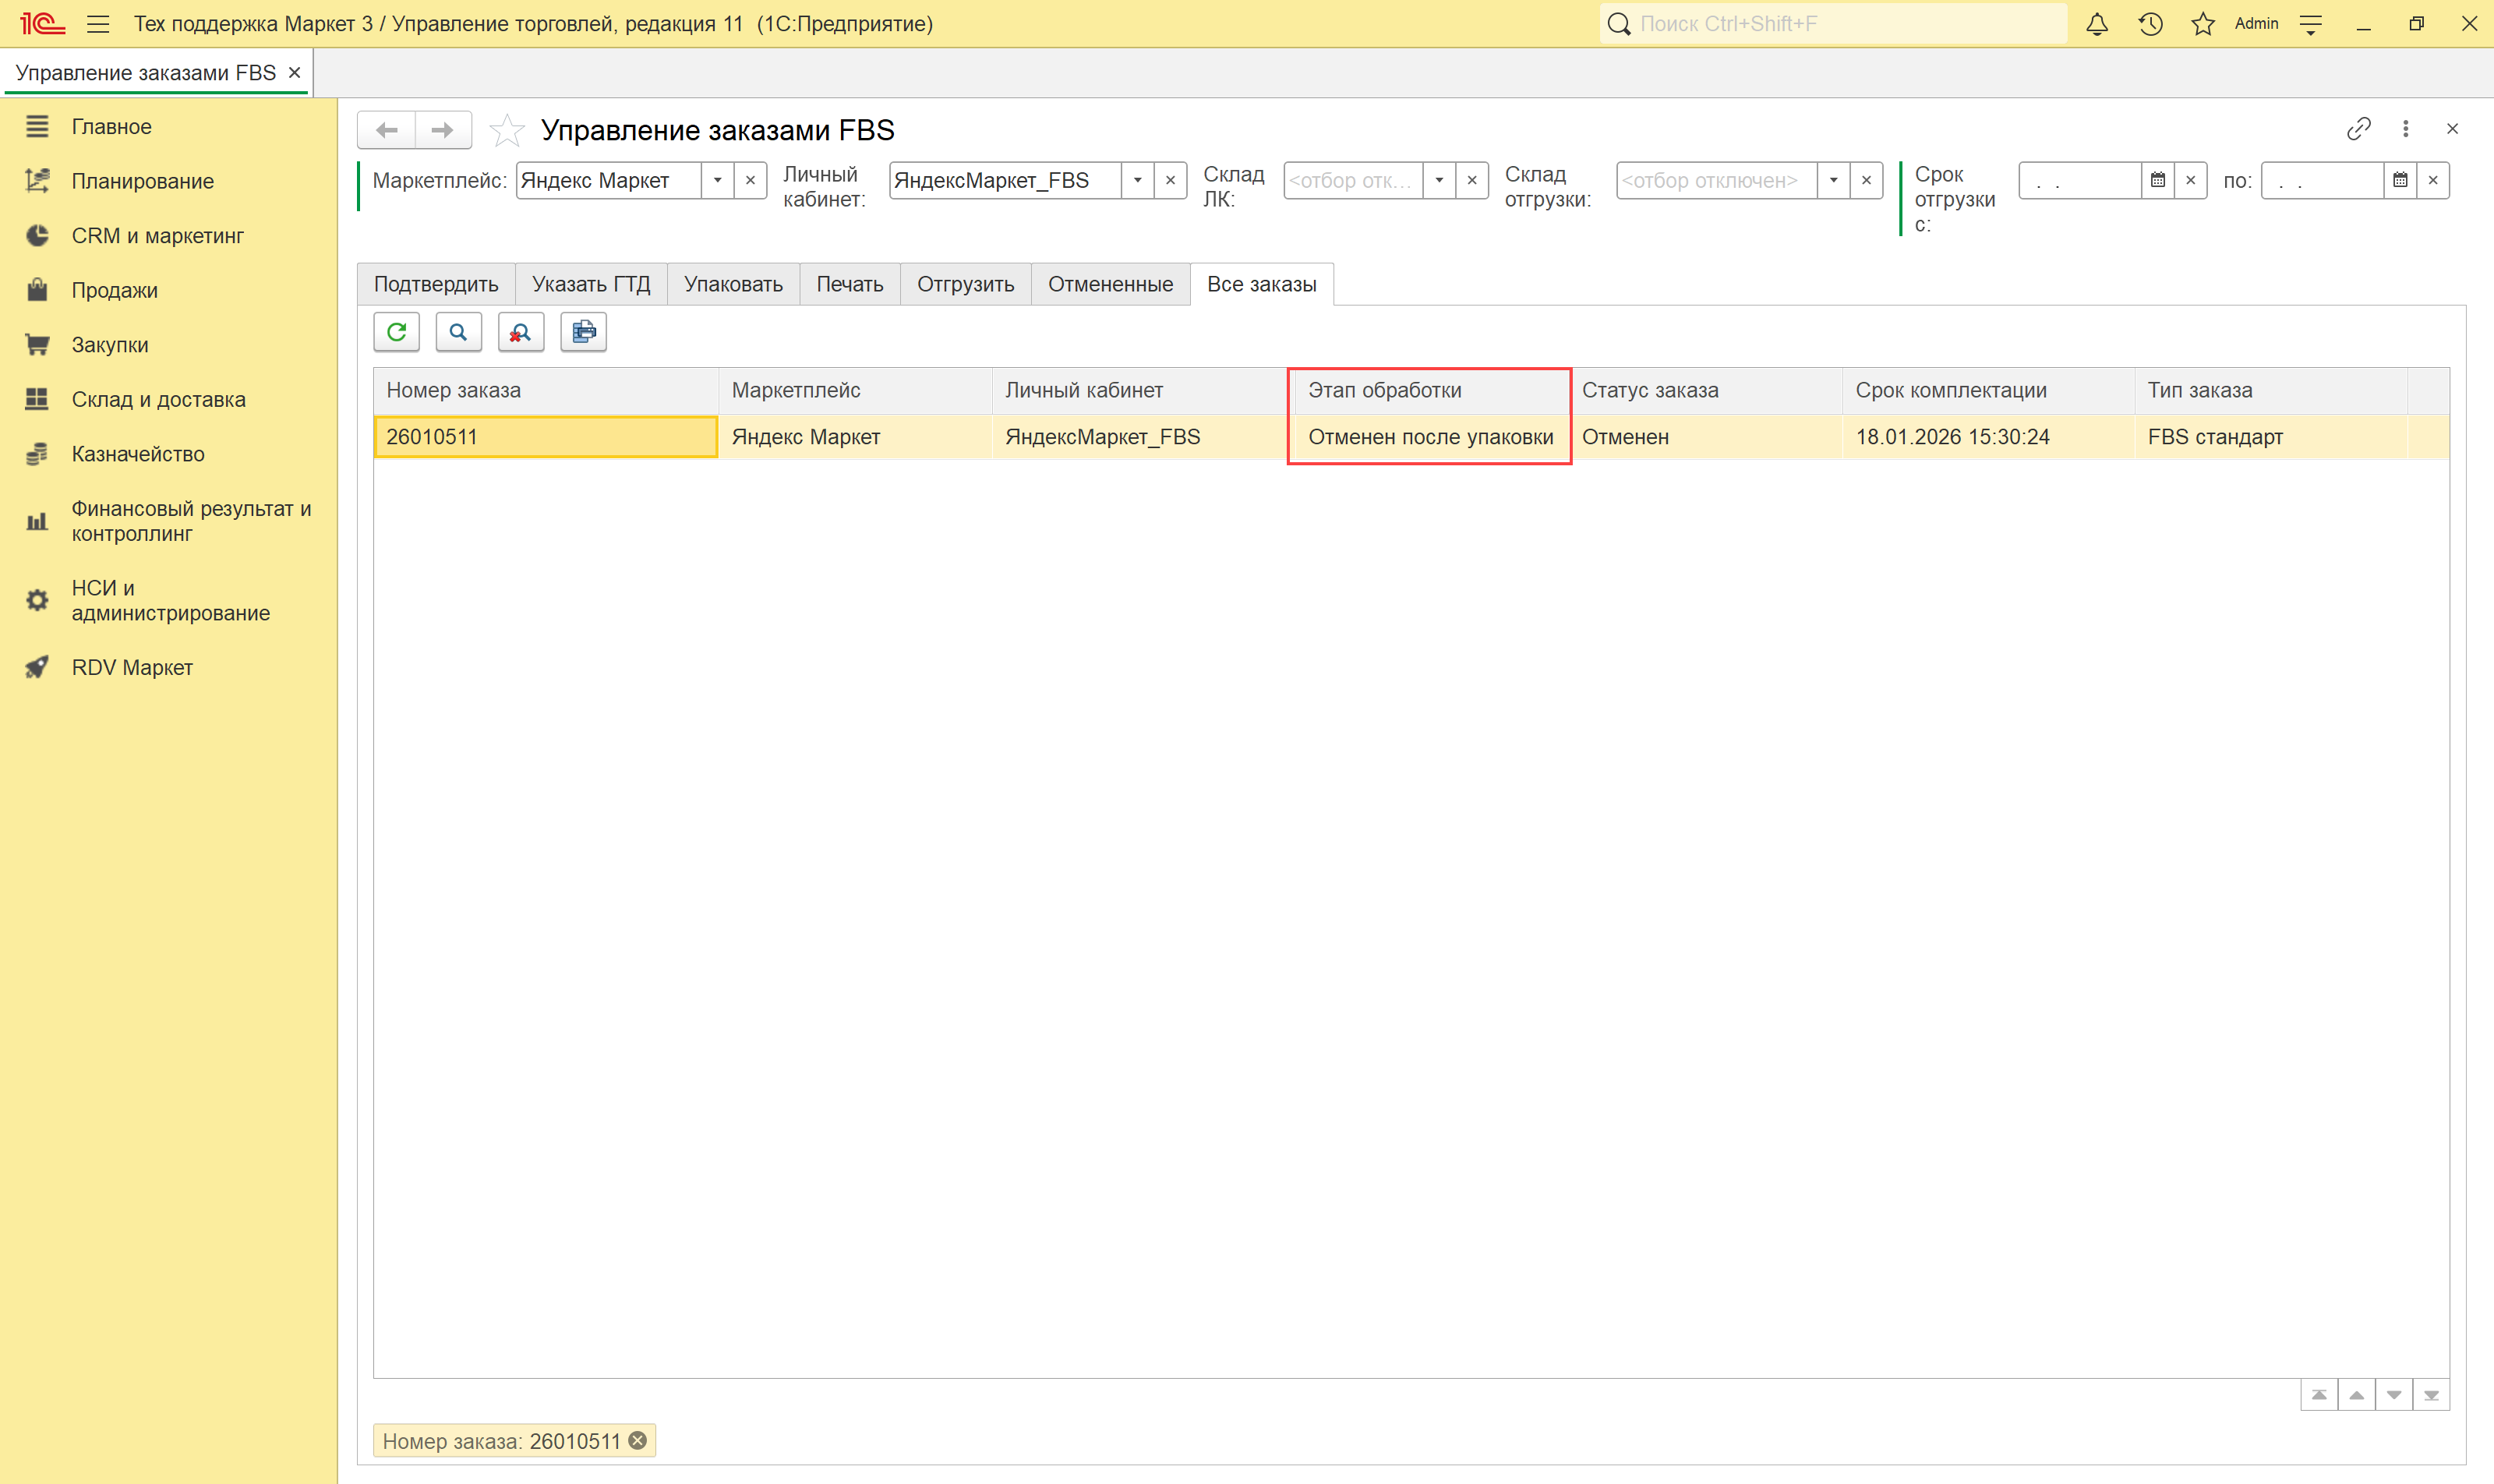The width and height of the screenshot is (2494, 1484).
Task: Remove the Номер заказа 26010511 filter chip
Action: tap(638, 1441)
